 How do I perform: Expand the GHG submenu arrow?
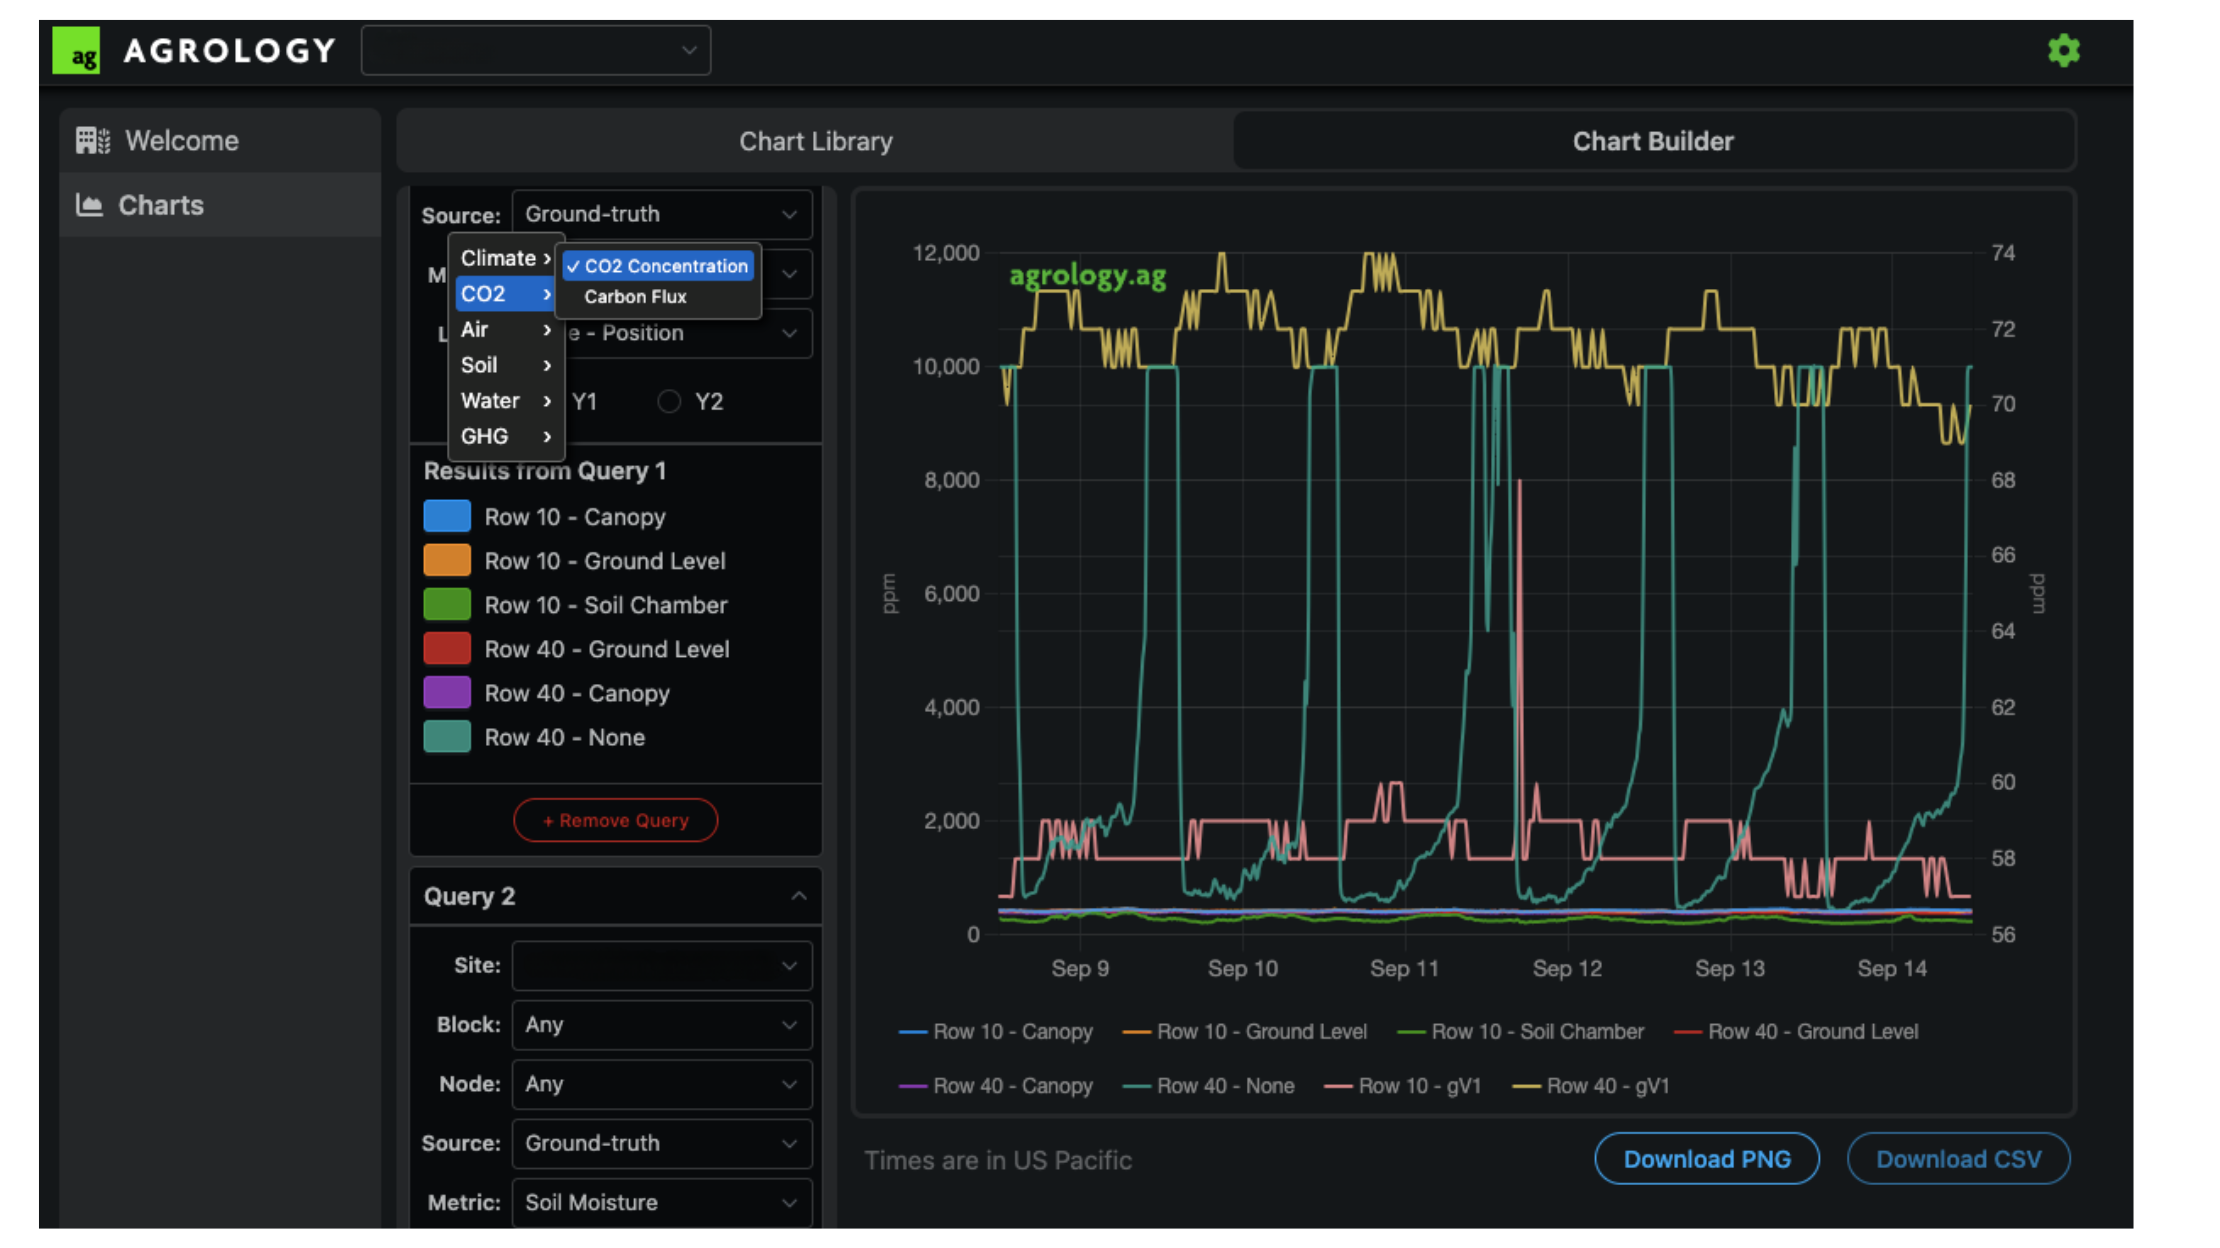(547, 436)
